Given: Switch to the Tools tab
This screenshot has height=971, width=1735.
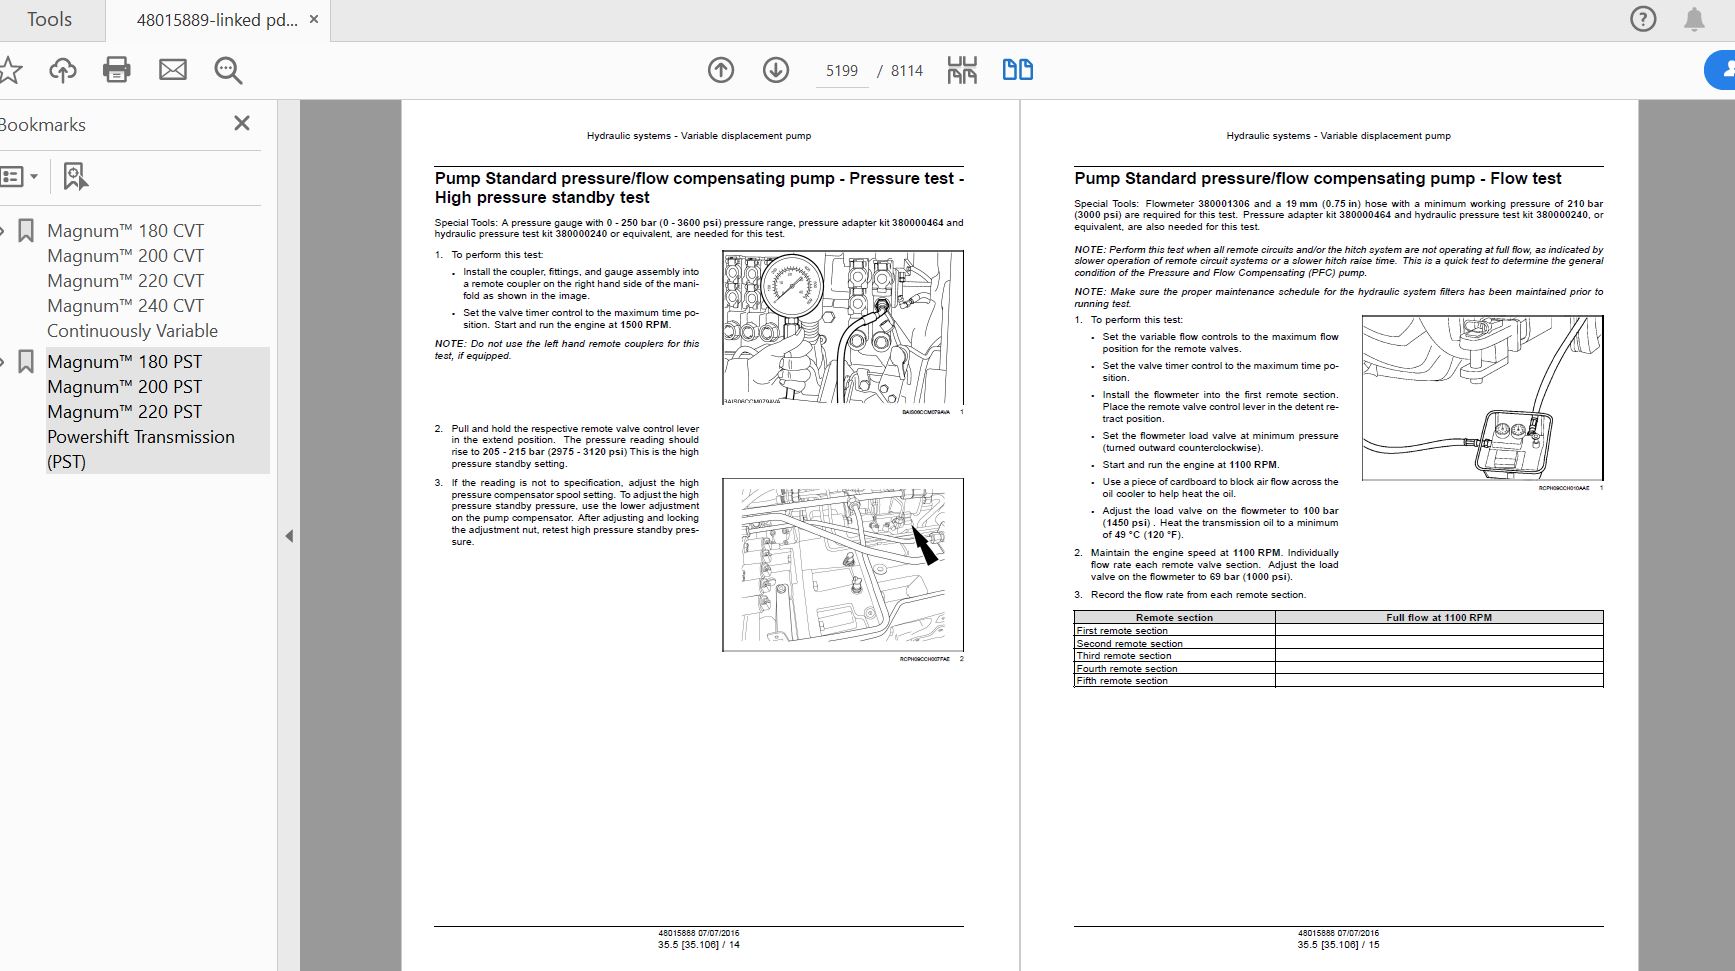Looking at the screenshot, I should click(x=49, y=20).
